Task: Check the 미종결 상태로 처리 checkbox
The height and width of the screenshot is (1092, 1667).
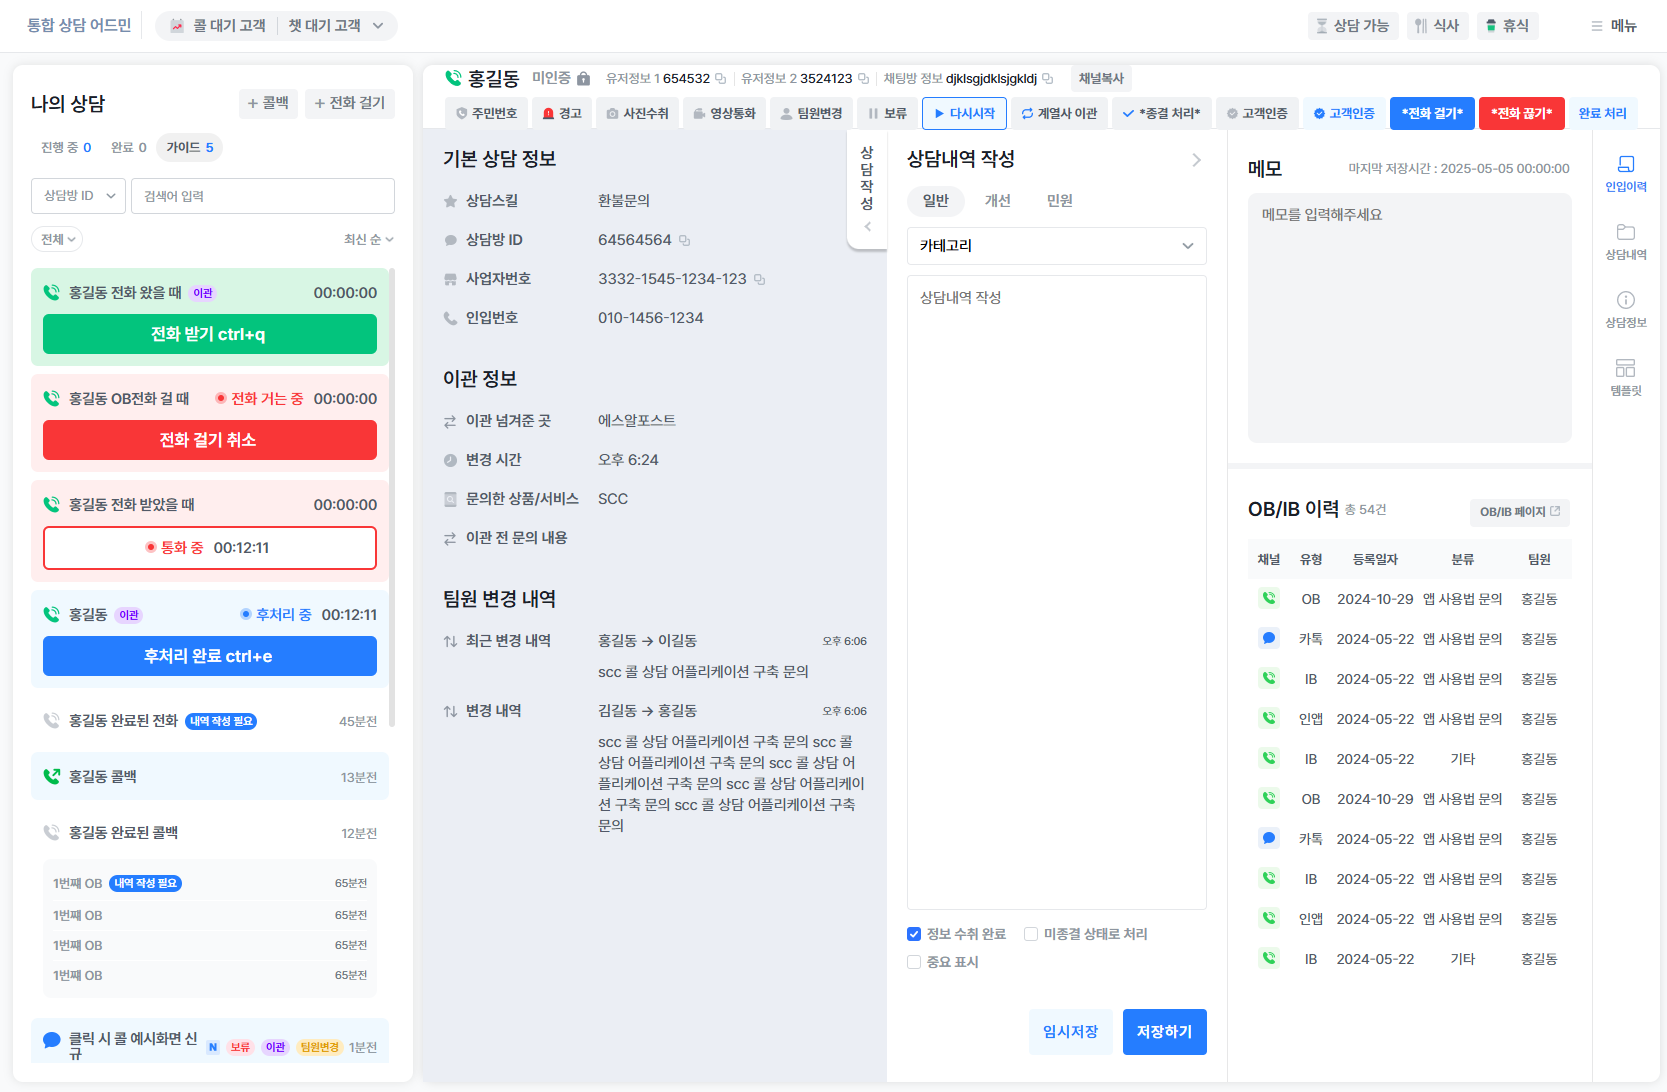Action: [x=1031, y=934]
